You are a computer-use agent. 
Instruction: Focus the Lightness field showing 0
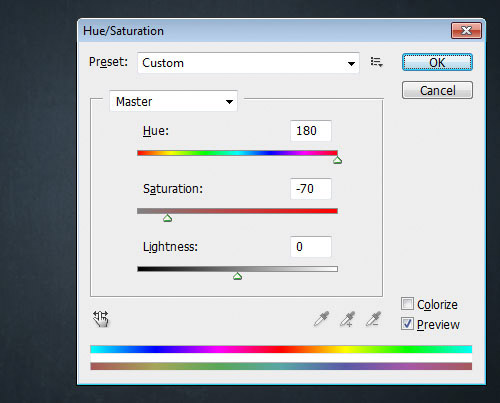(311, 247)
